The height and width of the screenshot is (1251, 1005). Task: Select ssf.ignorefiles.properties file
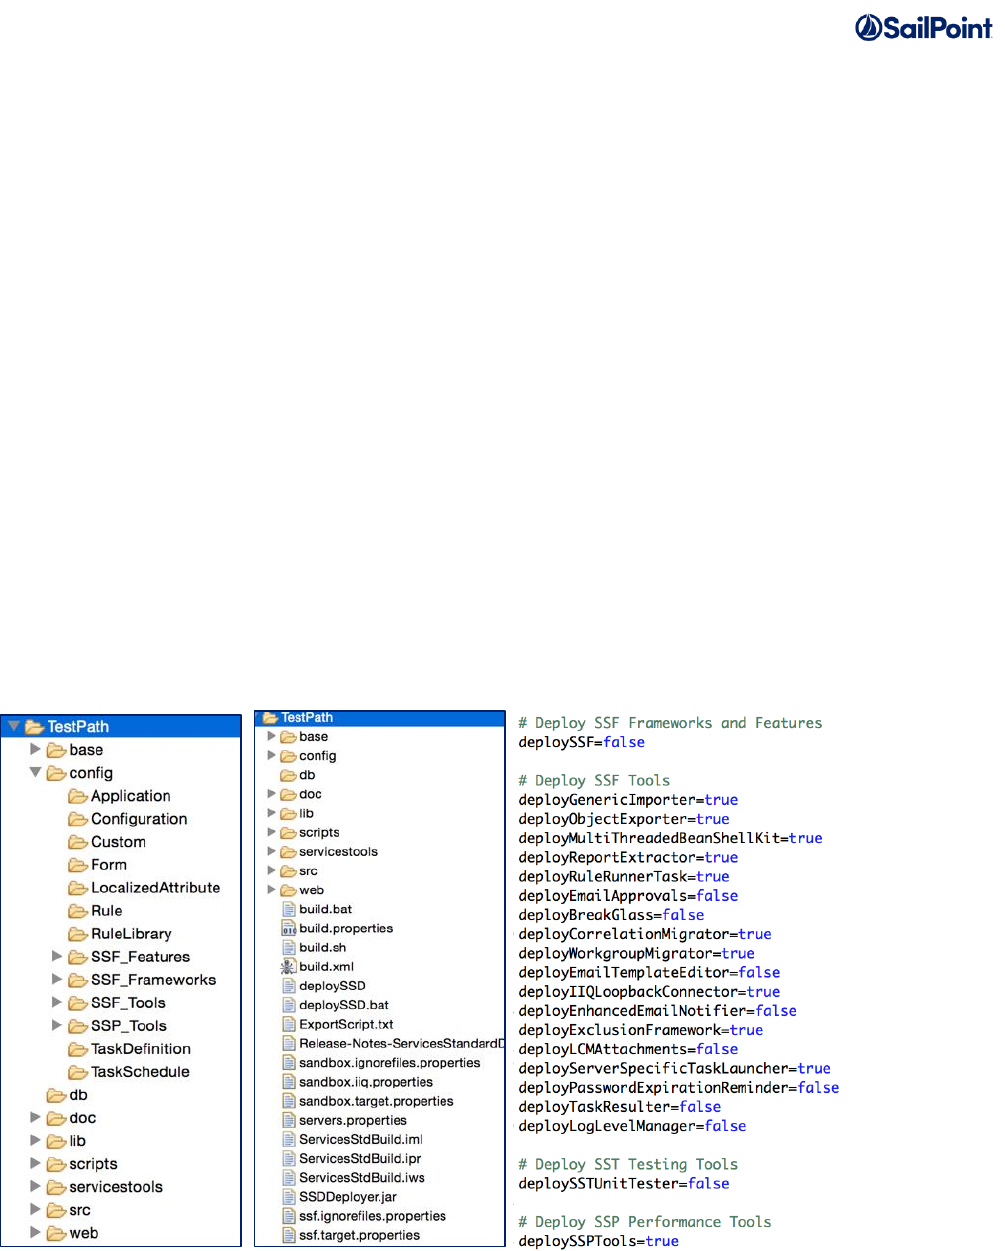[372, 1217]
